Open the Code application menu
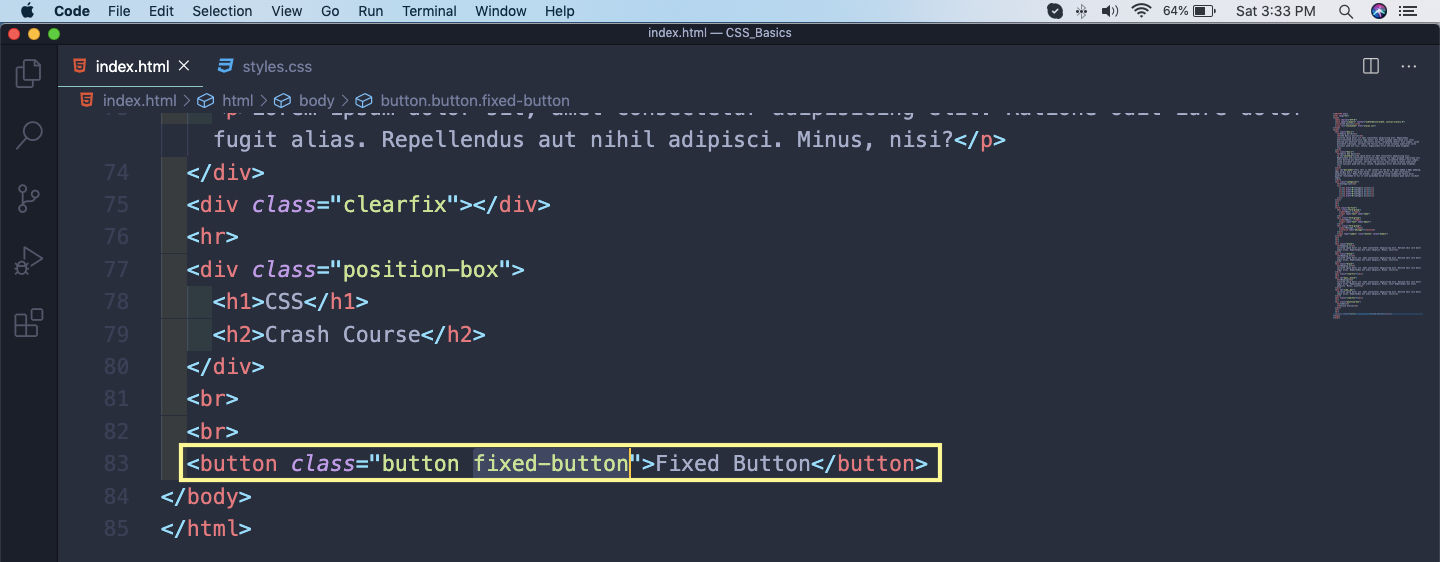This screenshot has width=1440, height=562. tap(71, 11)
